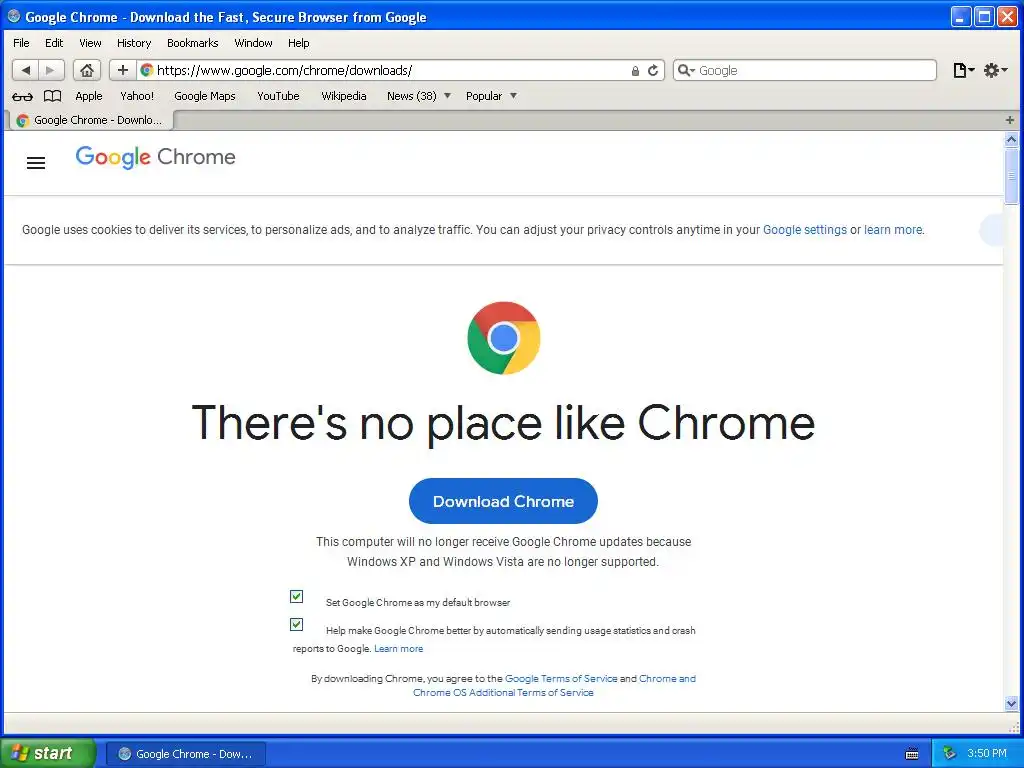The height and width of the screenshot is (768, 1024).
Task: Open the page menu icon
Action: pos(963,70)
